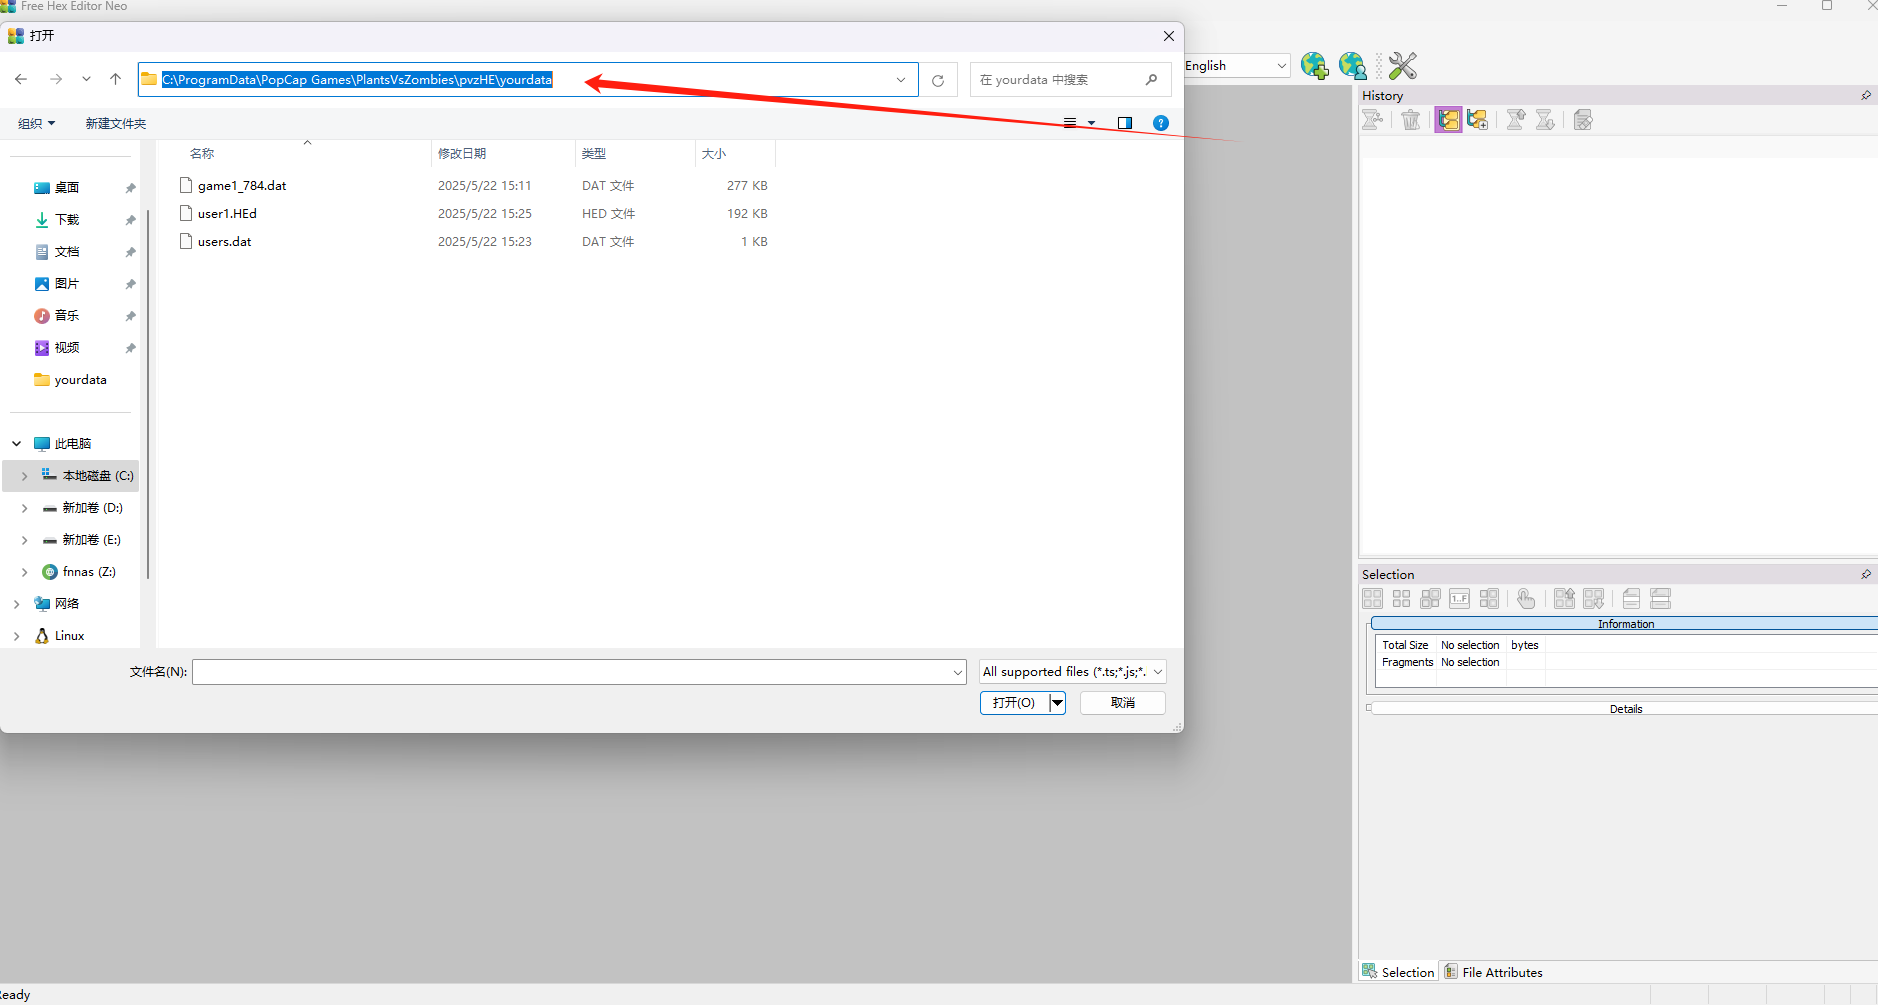Refresh the folder listing in address bar

937,80
